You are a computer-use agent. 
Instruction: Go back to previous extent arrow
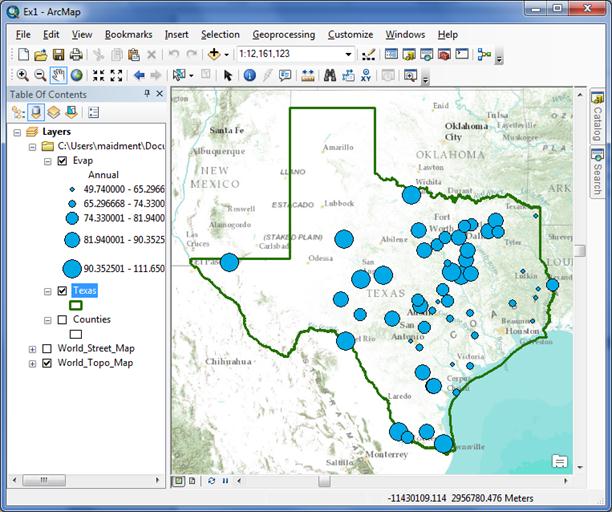coord(139,75)
